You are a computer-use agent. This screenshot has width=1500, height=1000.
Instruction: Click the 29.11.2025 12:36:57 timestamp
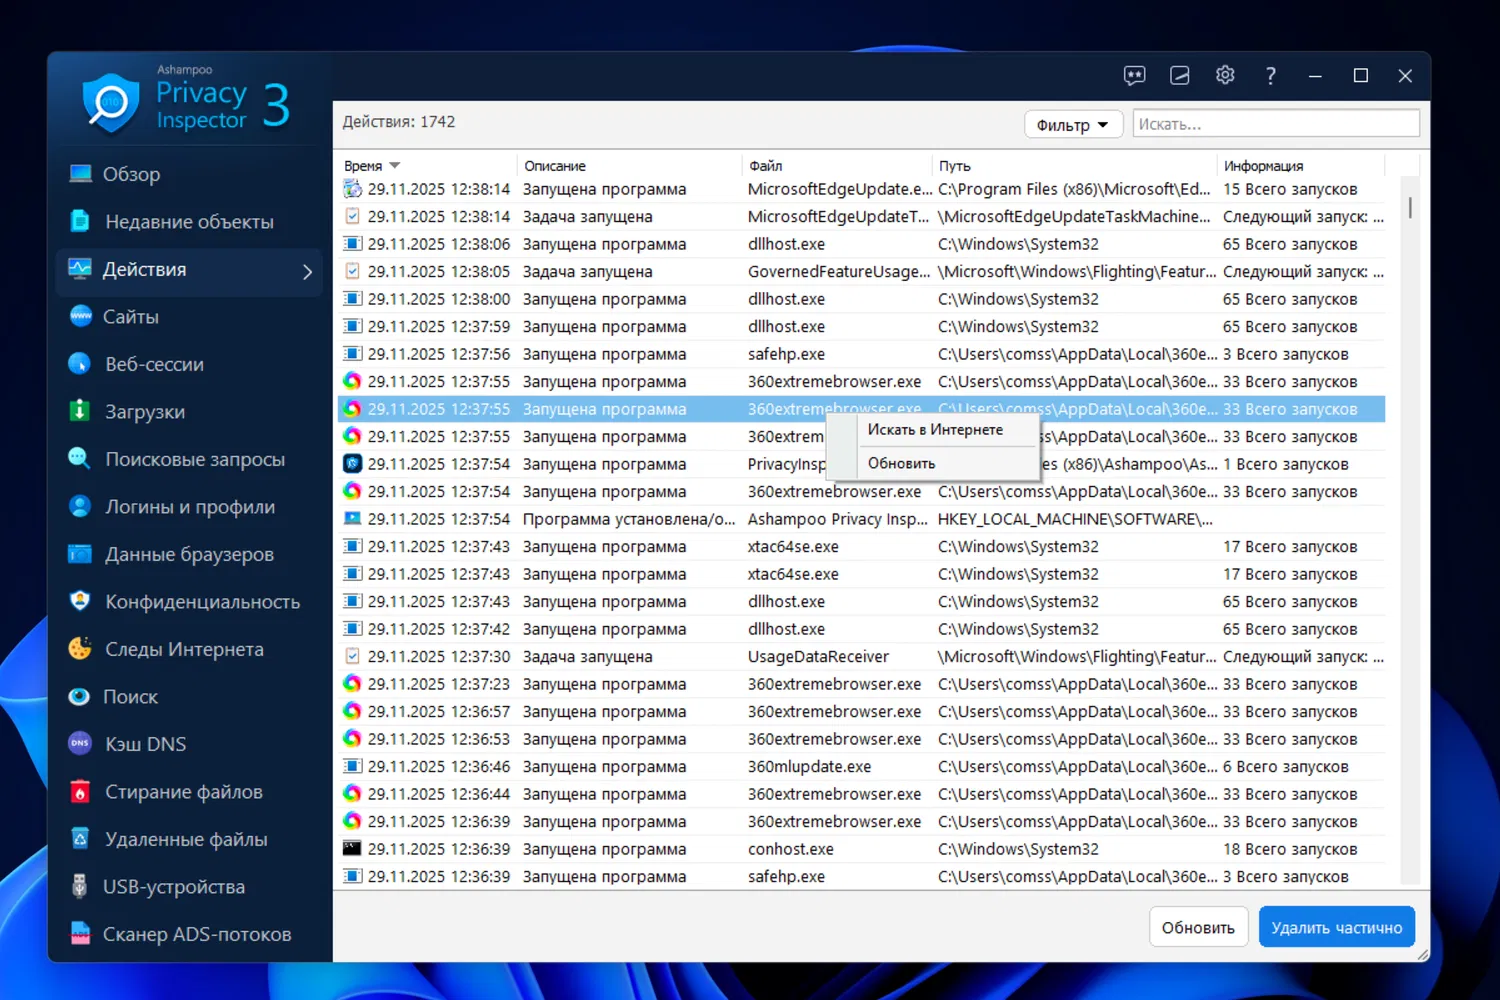click(x=438, y=712)
